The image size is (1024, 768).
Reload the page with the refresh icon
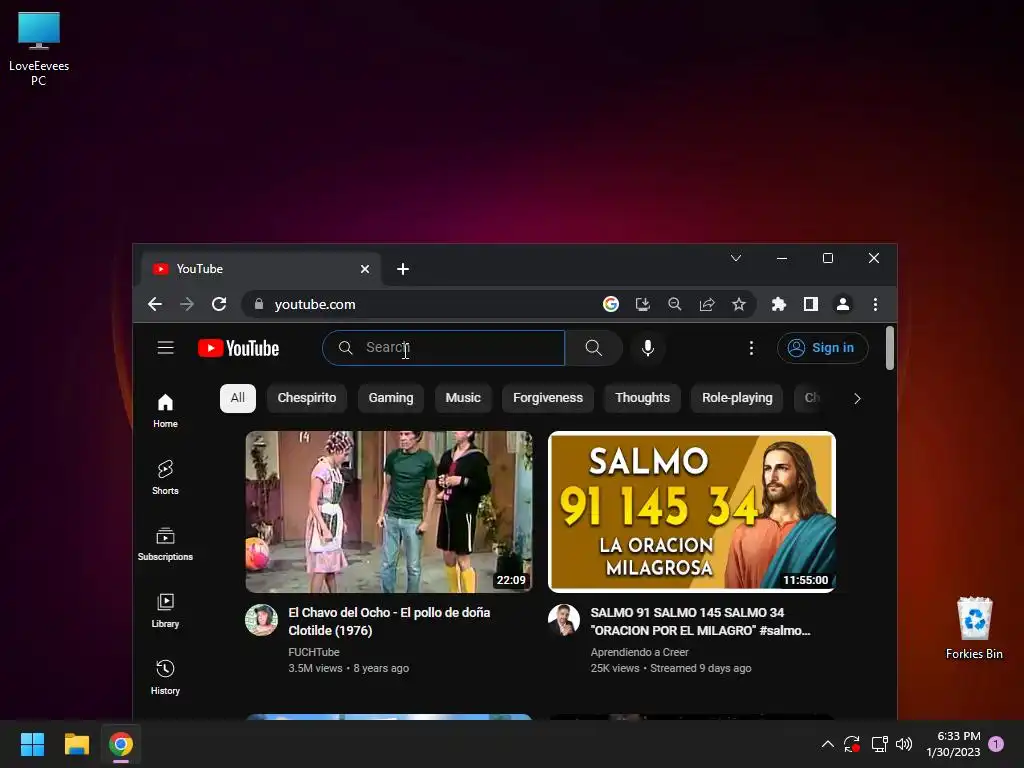click(219, 304)
